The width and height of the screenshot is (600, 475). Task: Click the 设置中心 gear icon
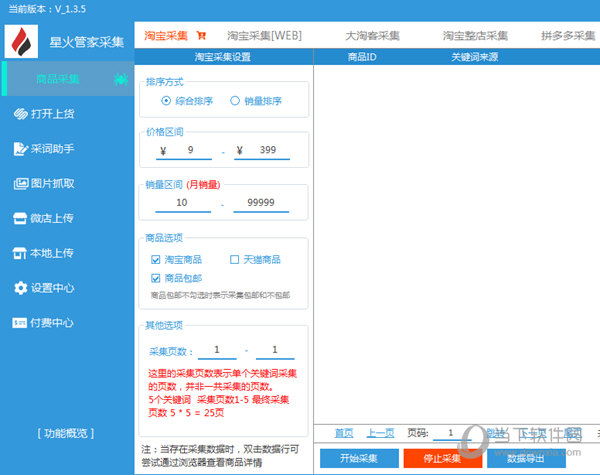pyautogui.click(x=20, y=288)
